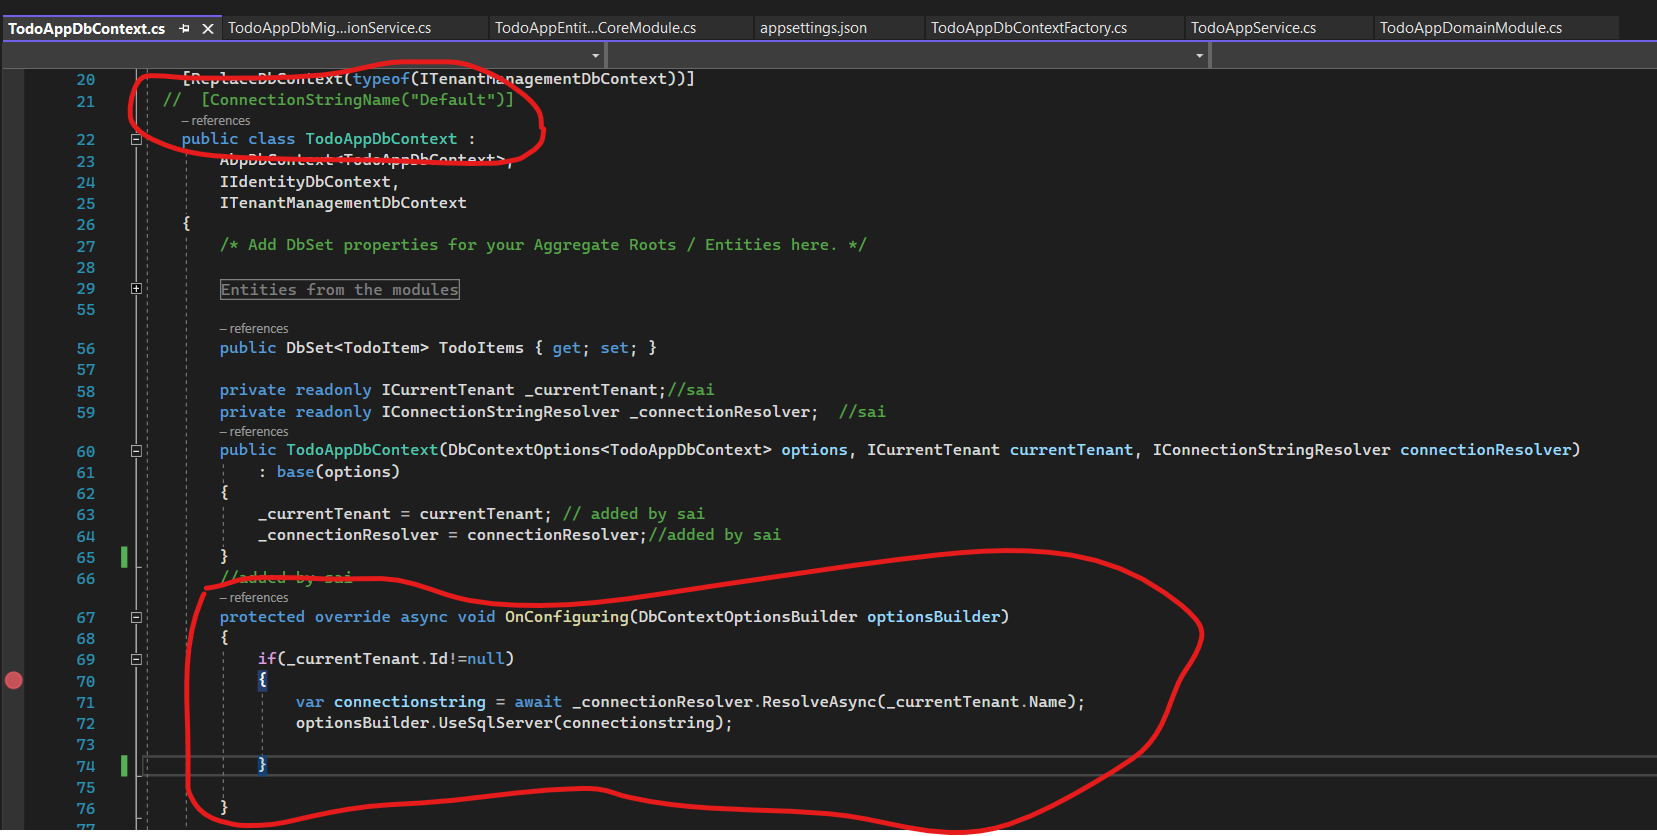Click the commented ConnectionStringName attribute line
The width and height of the screenshot is (1657, 836).
[339, 100]
